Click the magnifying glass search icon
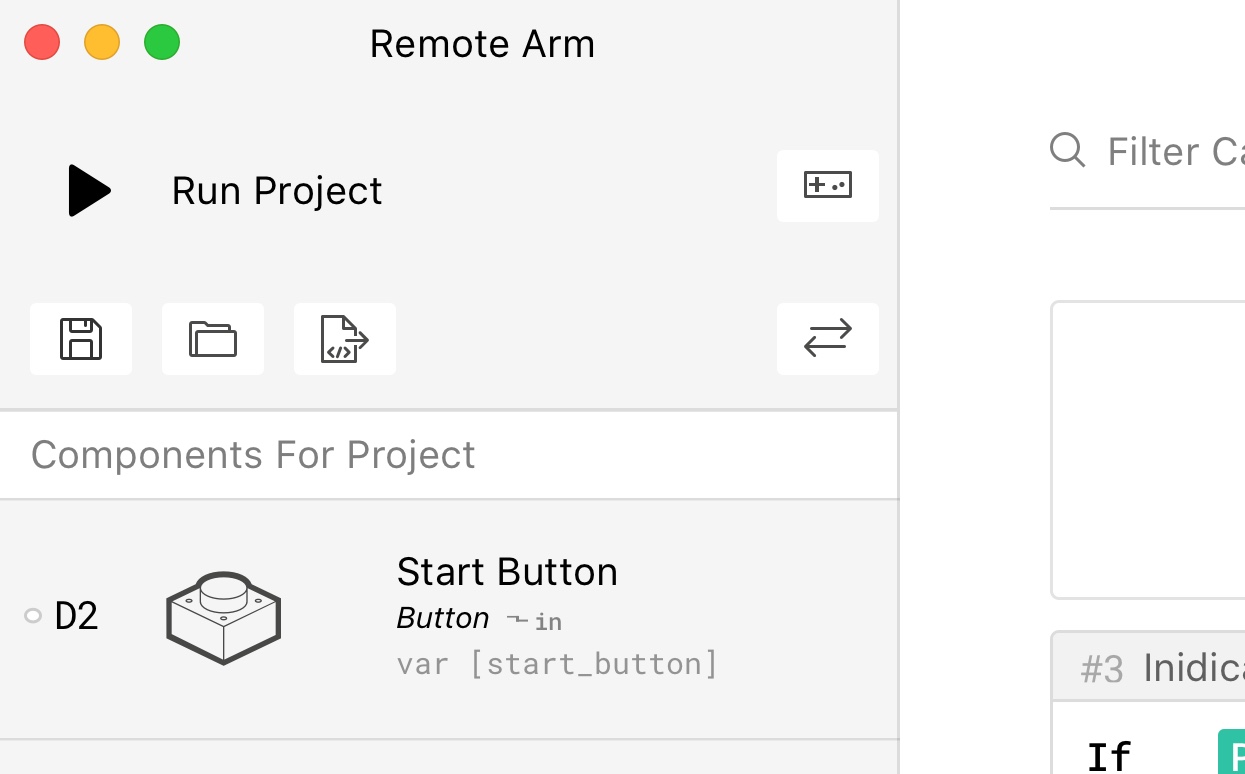1245x774 pixels. (1067, 151)
